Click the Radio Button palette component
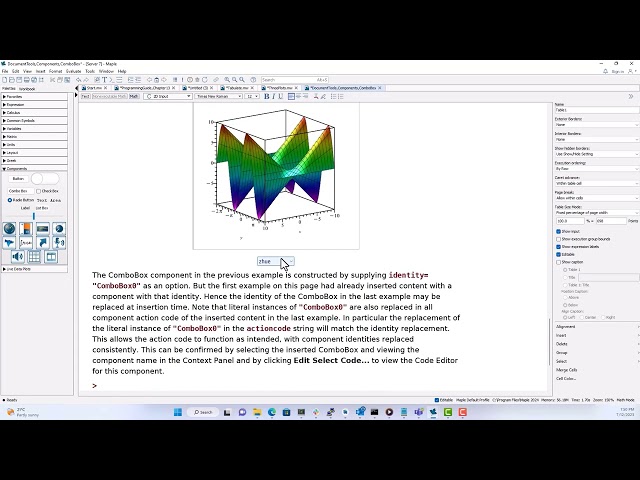This screenshot has width=640, height=480. click(x=21, y=200)
